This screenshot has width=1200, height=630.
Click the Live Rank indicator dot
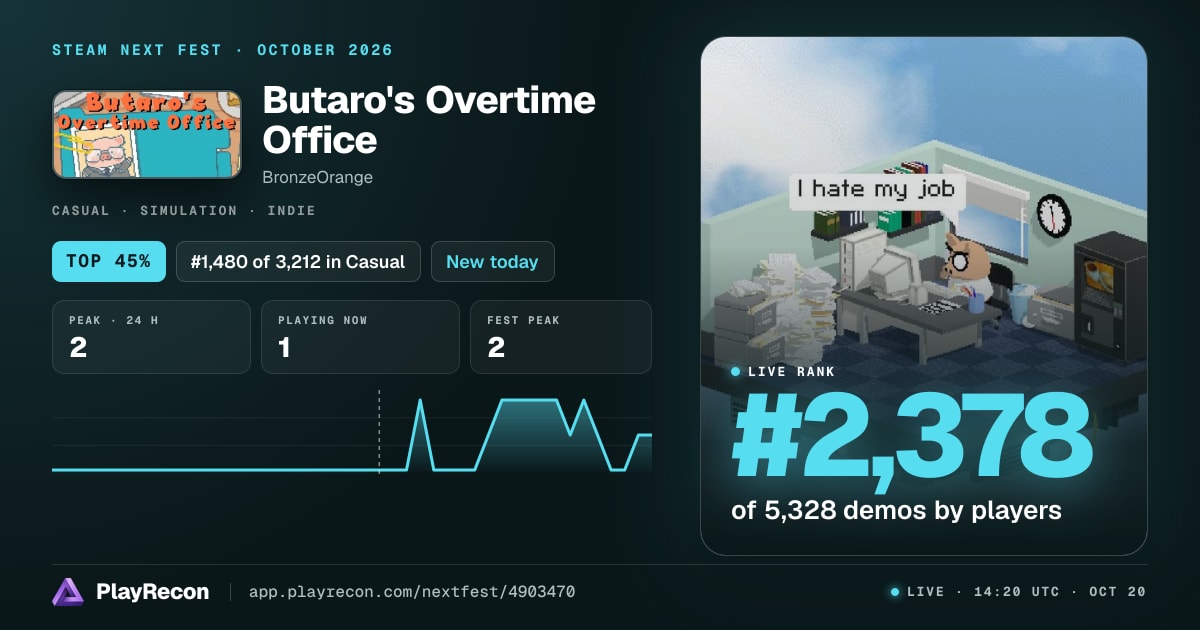point(736,372)
